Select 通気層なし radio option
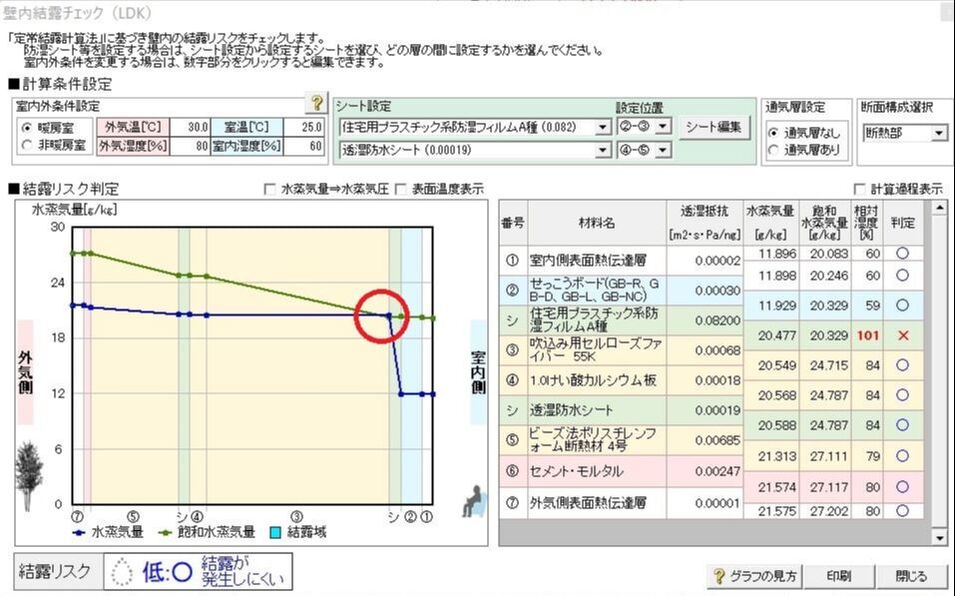 tap(774, 132)
